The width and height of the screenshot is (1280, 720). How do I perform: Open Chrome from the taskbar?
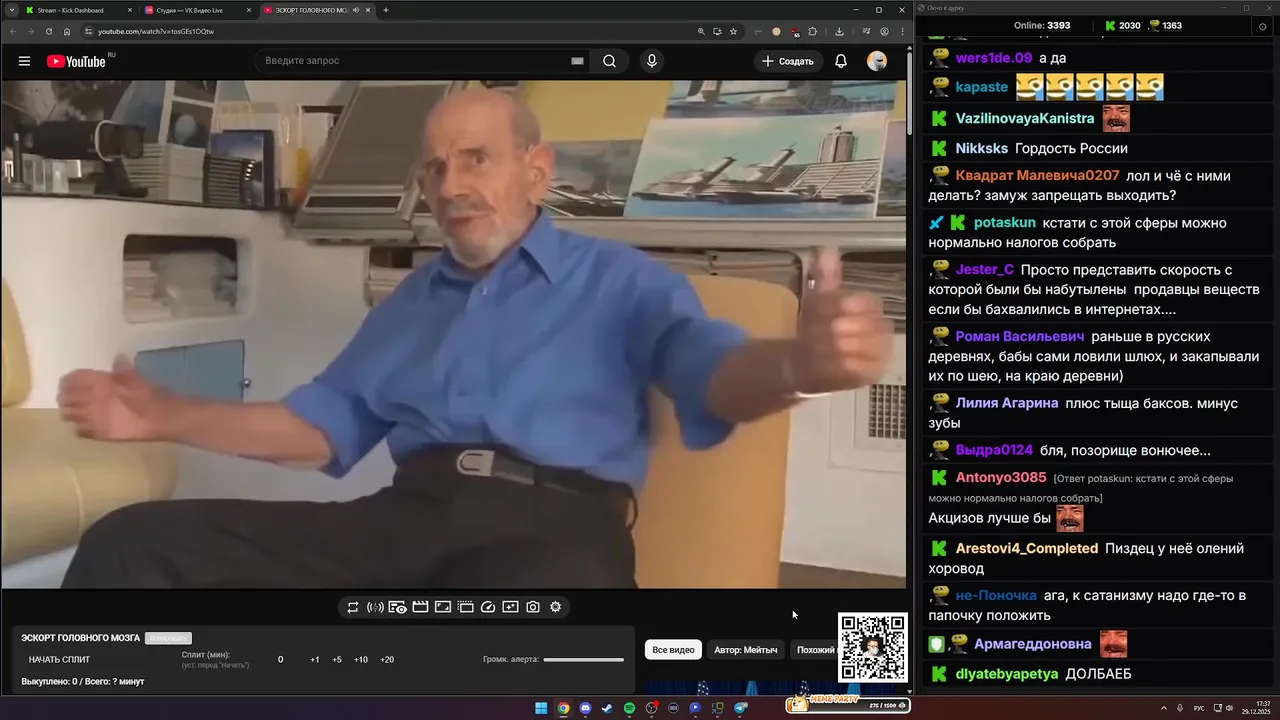(563, 708)
